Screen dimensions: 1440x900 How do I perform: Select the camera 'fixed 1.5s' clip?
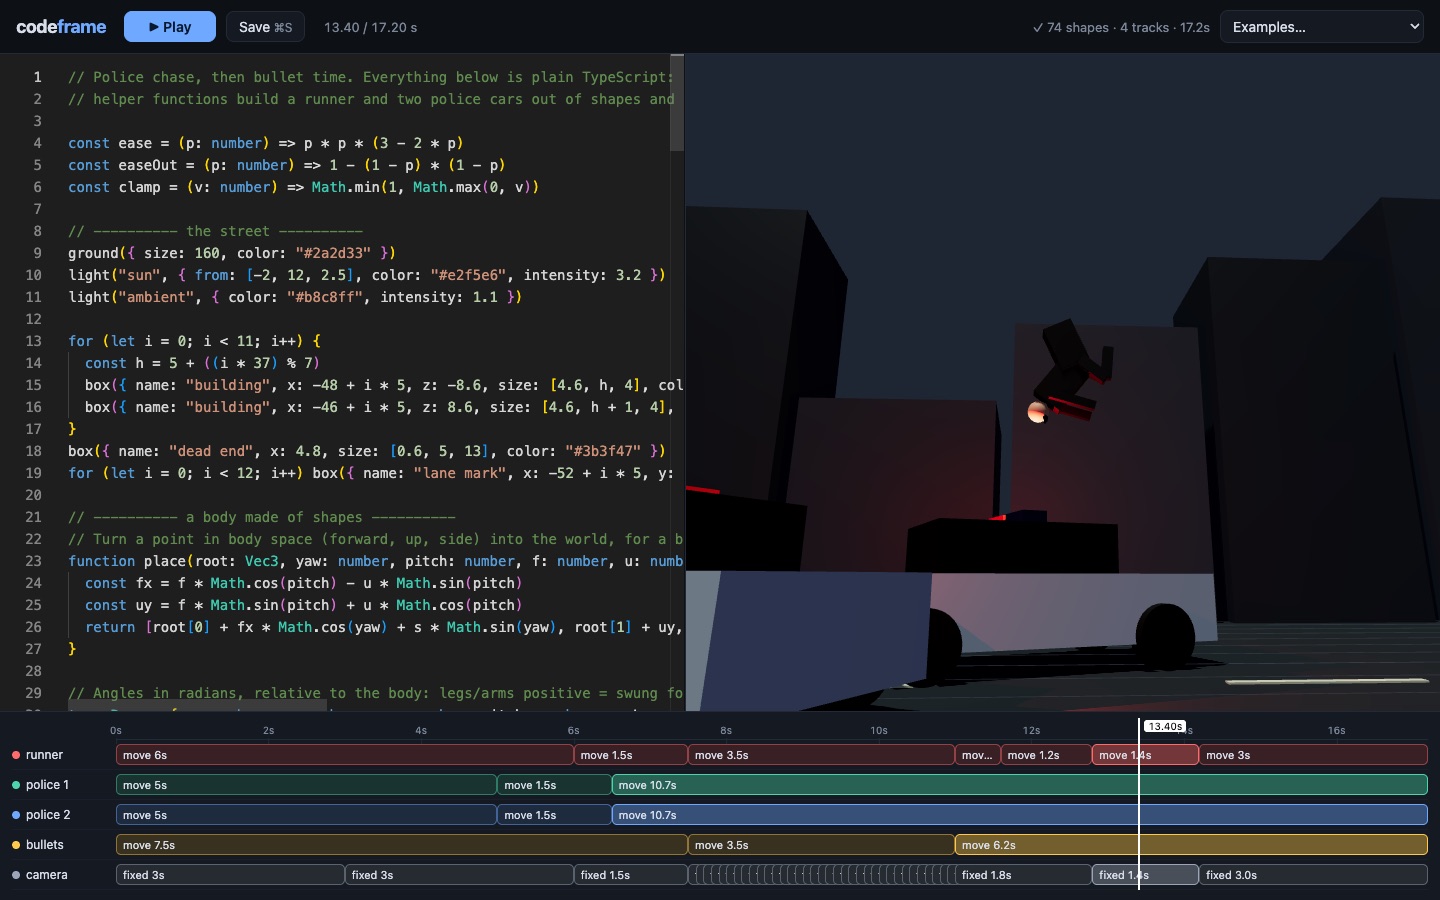coord(630,875)
